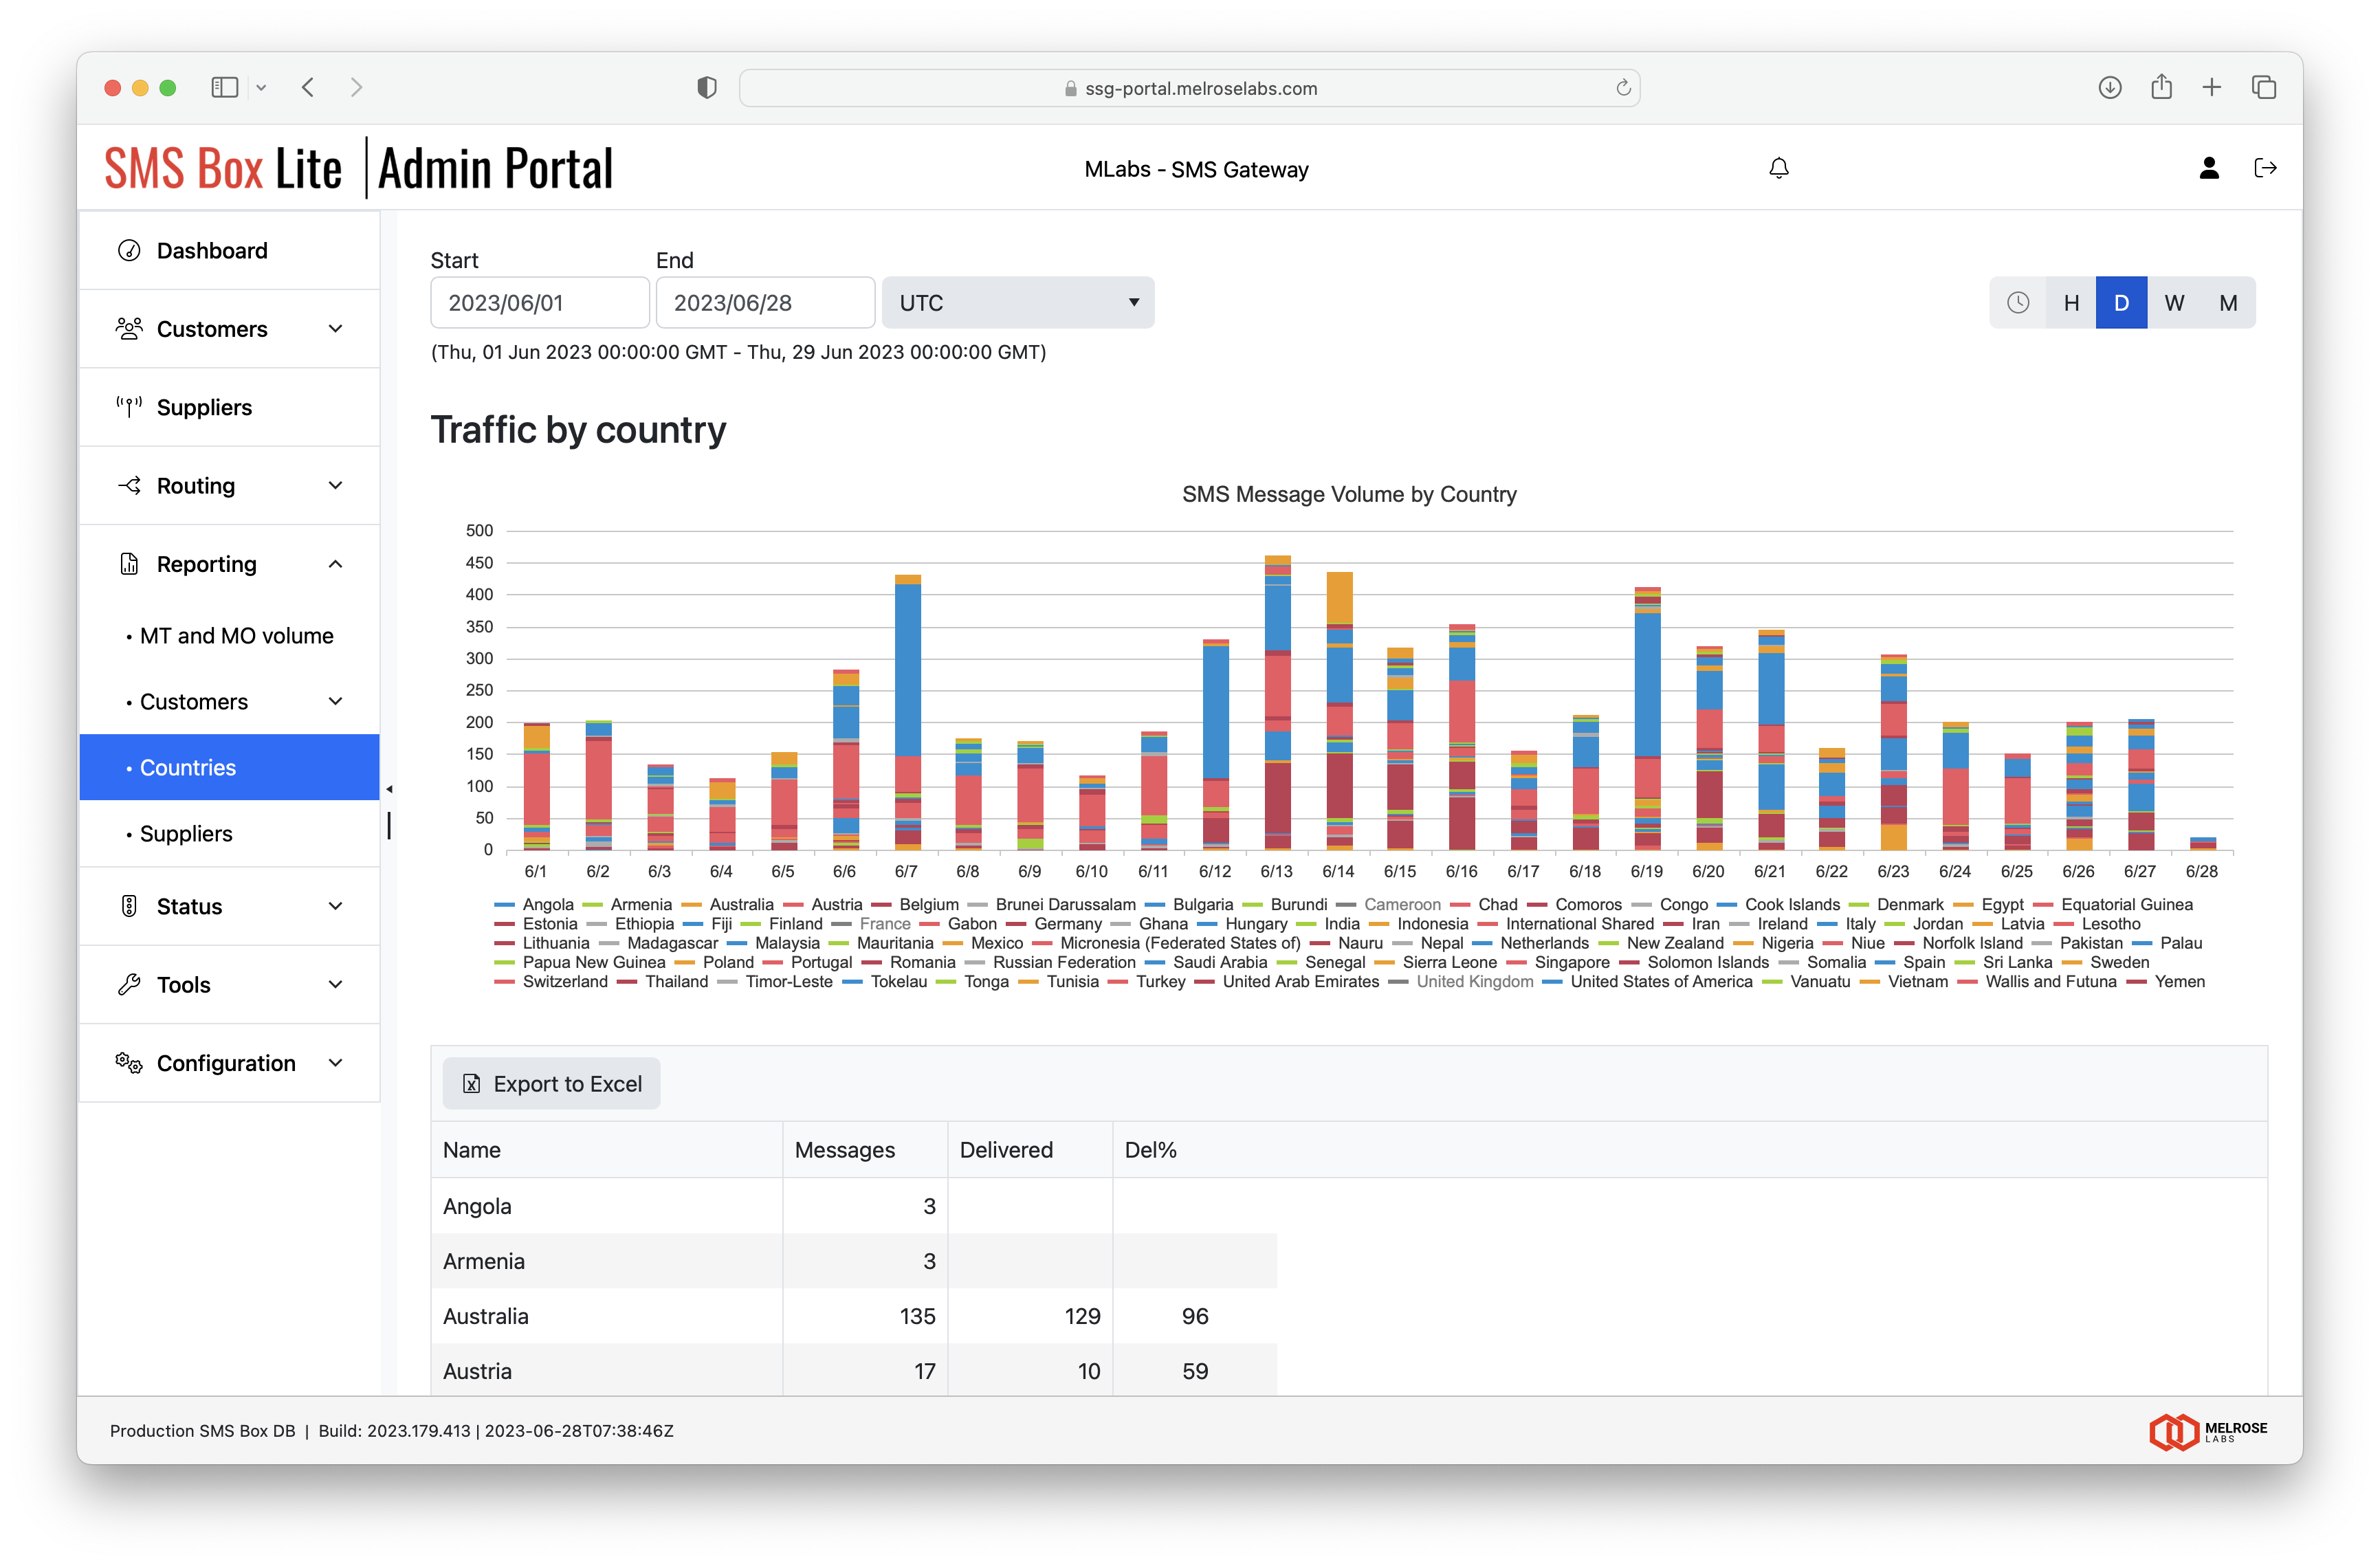2380x1566 pixels.
Task: Open the Dashboard page
Action: [x=229, y=250]
